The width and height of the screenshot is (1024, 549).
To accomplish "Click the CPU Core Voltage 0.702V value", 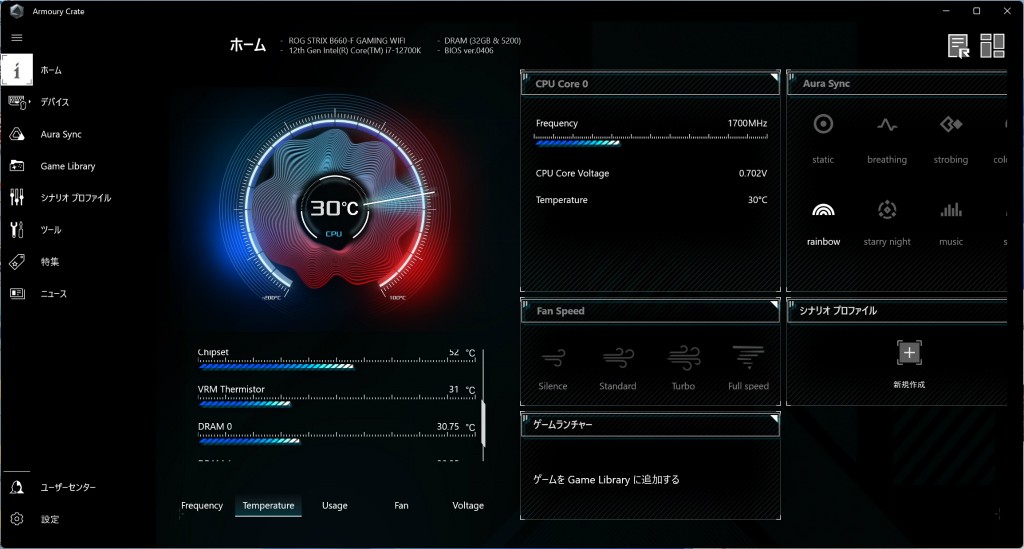I will click(753, 173).
